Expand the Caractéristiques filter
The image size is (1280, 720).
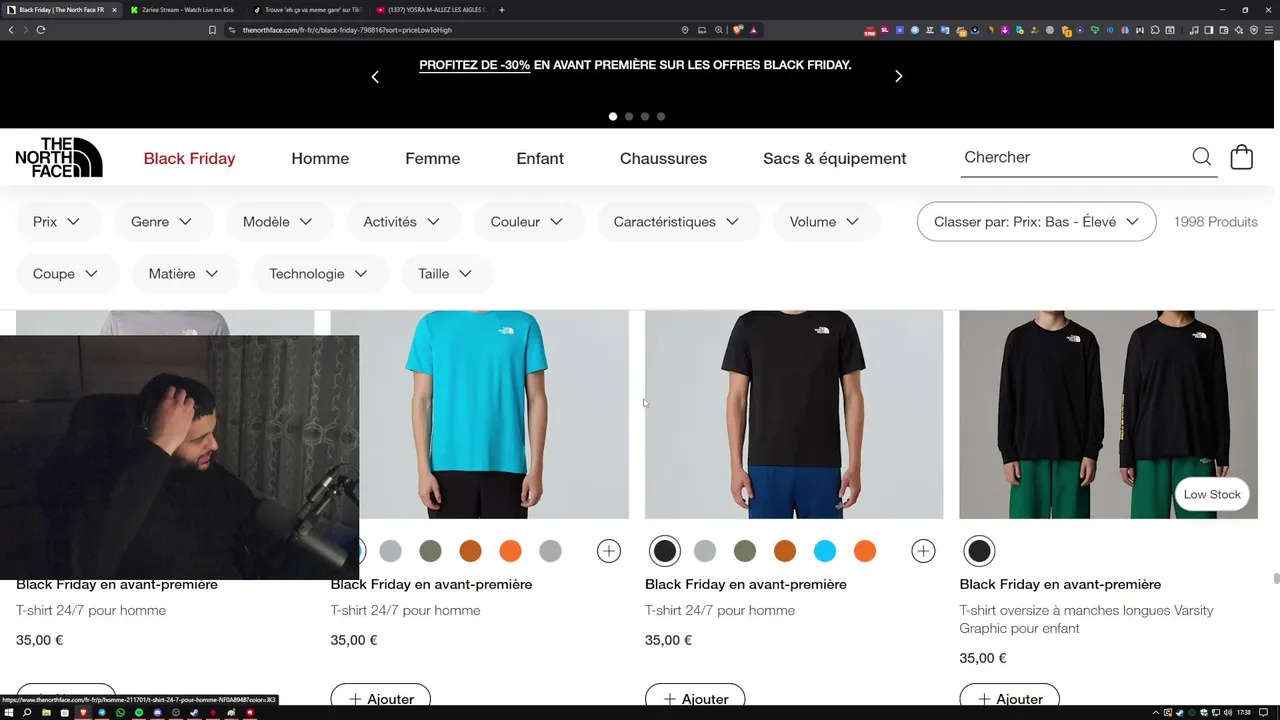pyautogui.click(x=678, y=222)
